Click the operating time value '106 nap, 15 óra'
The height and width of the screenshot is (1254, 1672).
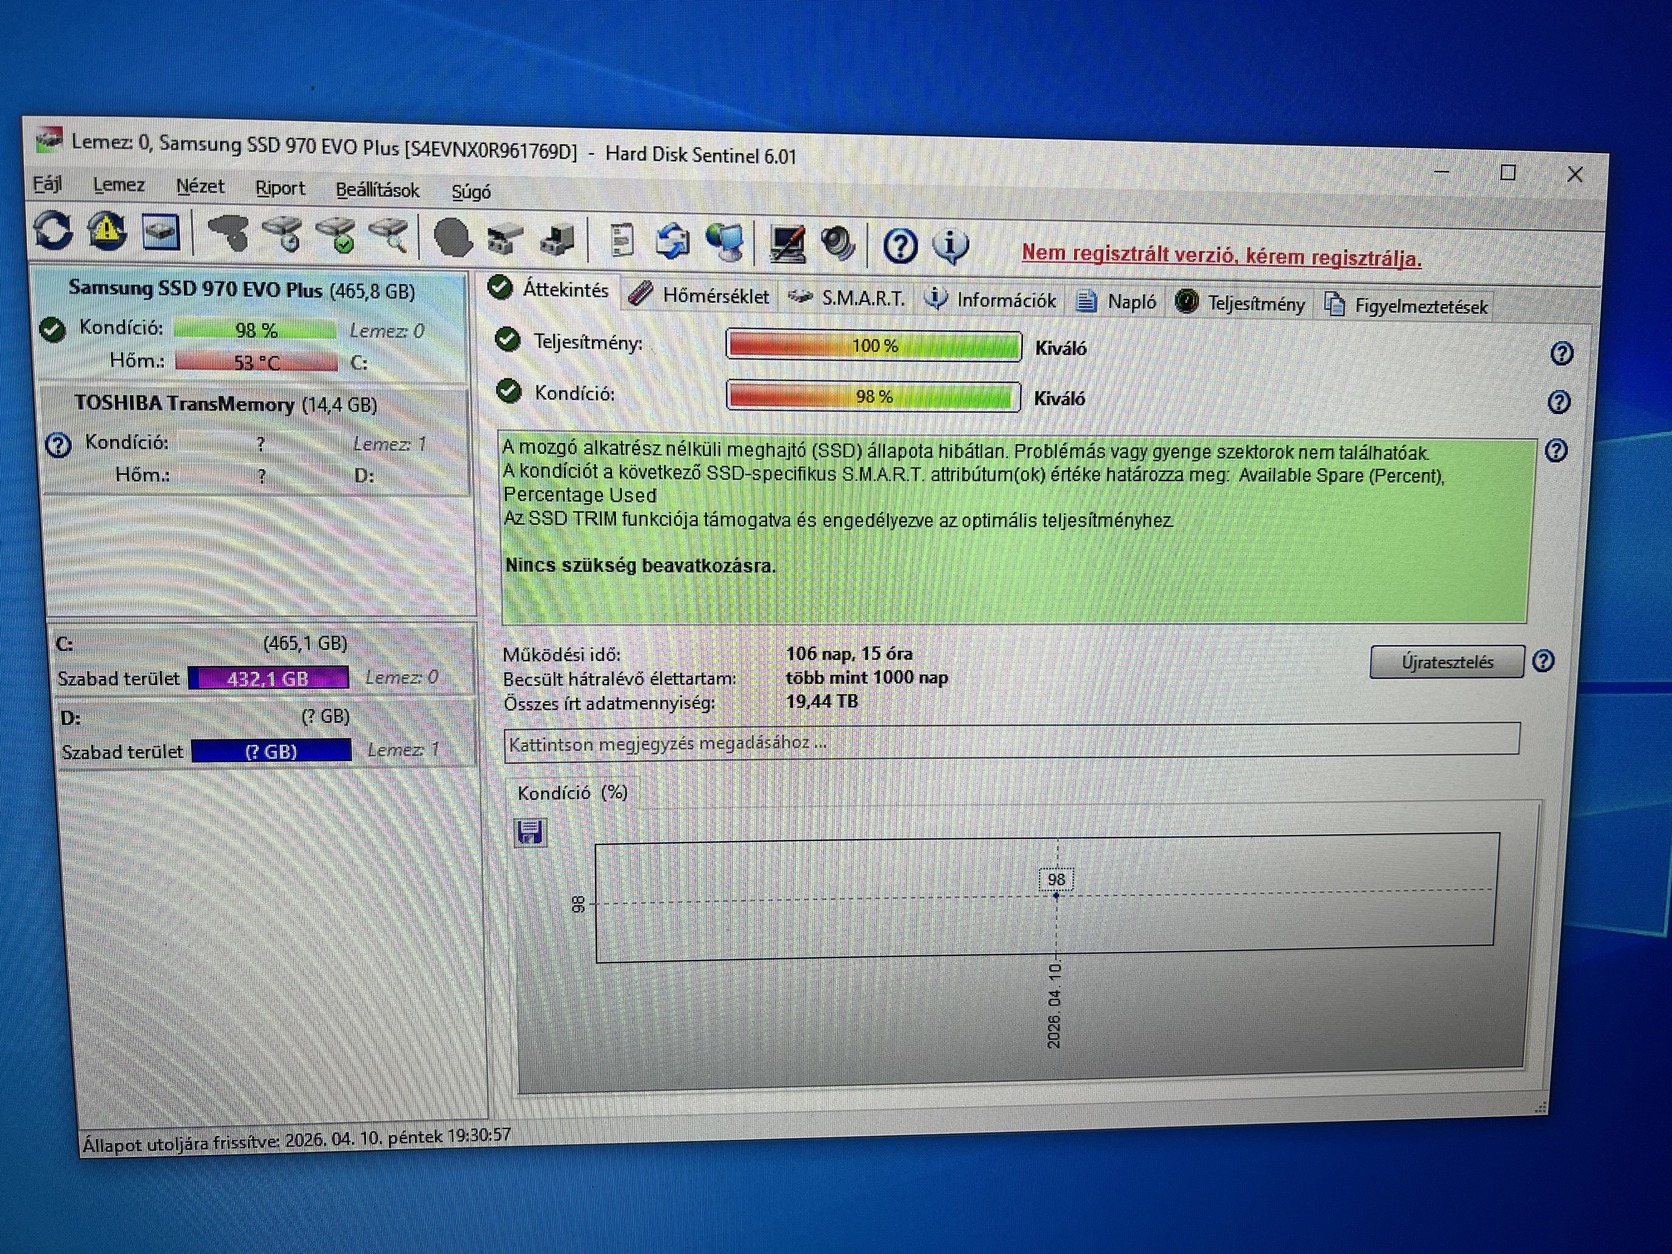click(x=849, y=654)
